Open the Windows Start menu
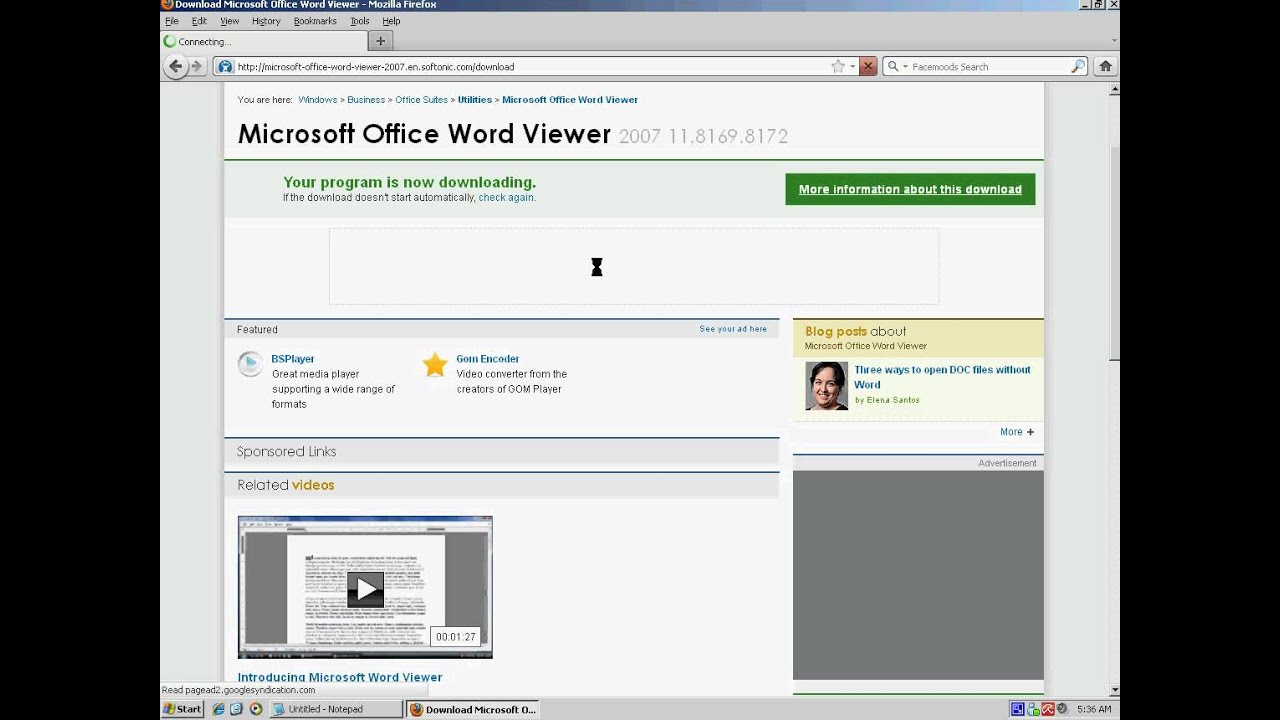1280x720 pixels. pos(182,709)
